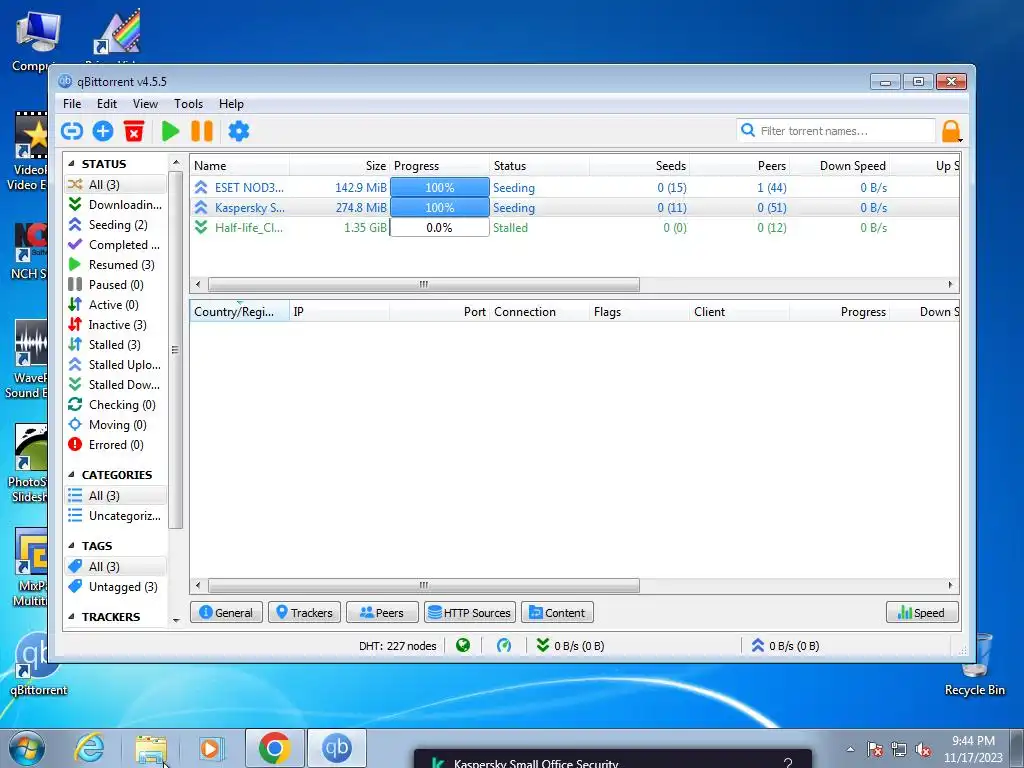Click the Add torrent file plus icon
Screen dimensions: 1024x768
point(103,131)
